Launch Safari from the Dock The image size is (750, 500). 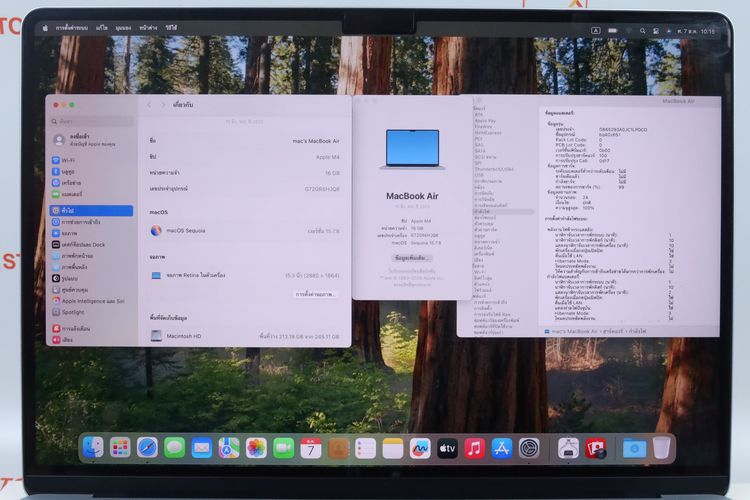[147, 448]
